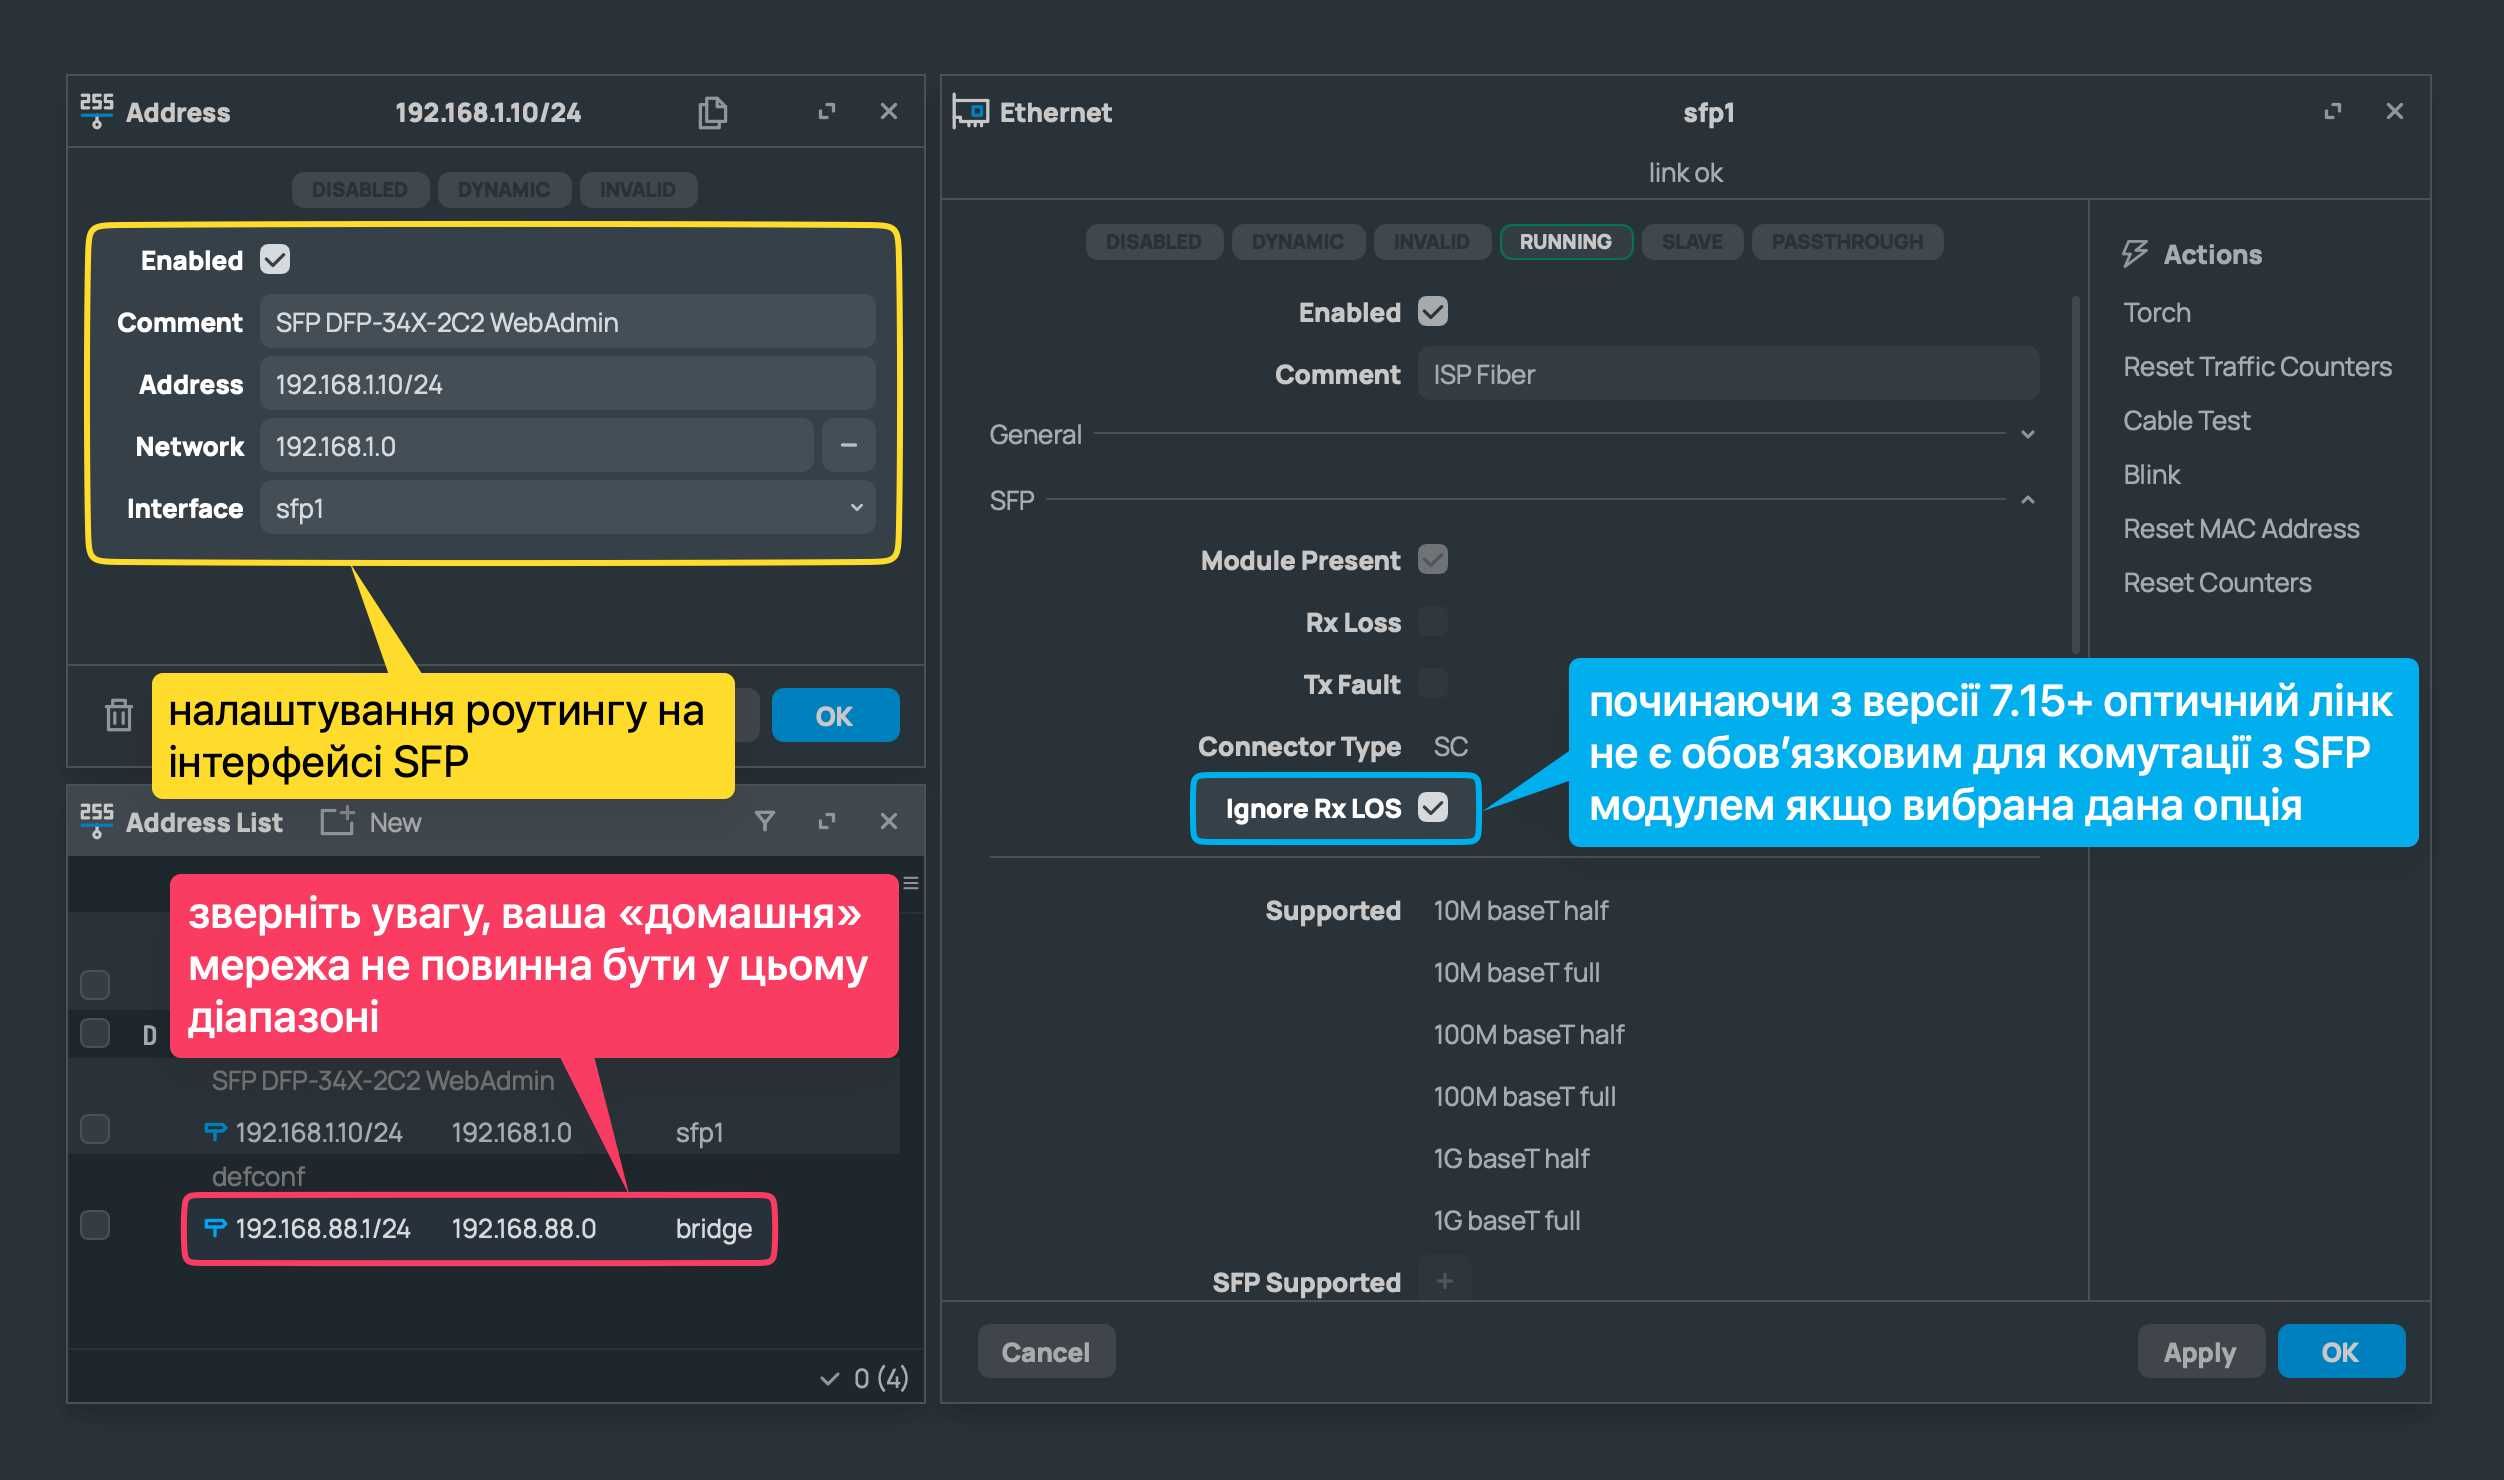Run the Cable Test action
The width and height of the screenshot is (2504, 1480).
tap(2187, 421)
